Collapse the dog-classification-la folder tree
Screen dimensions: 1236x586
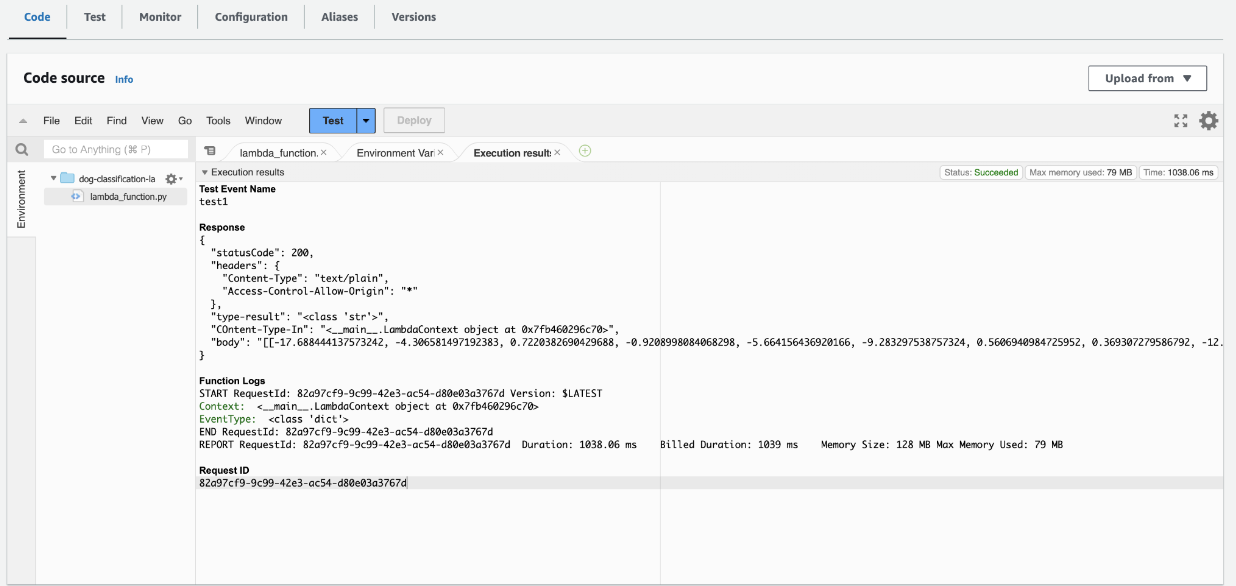click(53, 178)
